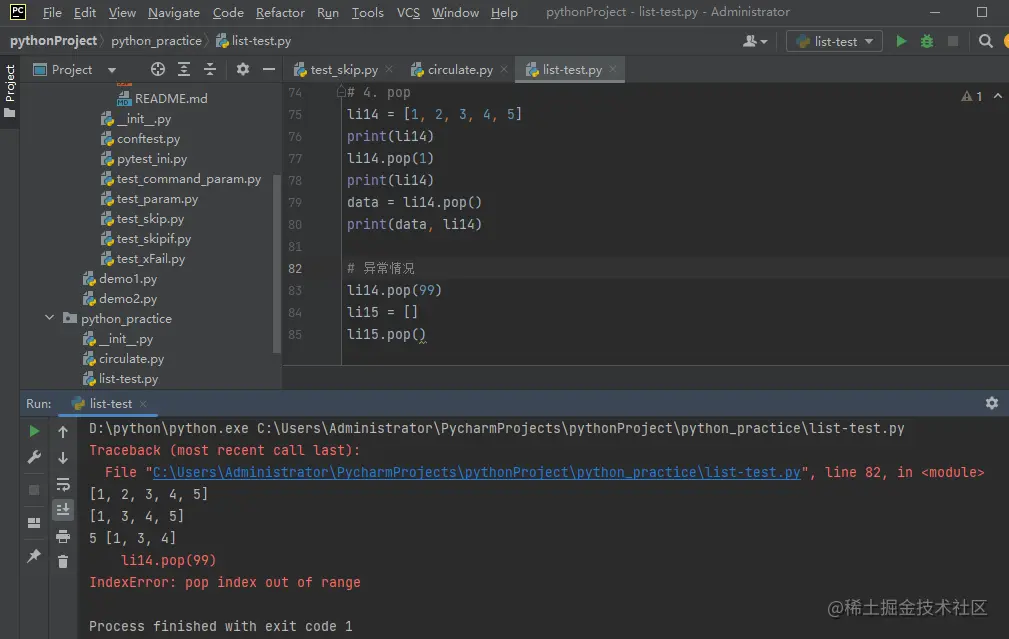Click the Stop icon in Run panel
Image resolution: width=1009 pixels, height=639 pixels.
pyautogui.click(x=34, y=490)
